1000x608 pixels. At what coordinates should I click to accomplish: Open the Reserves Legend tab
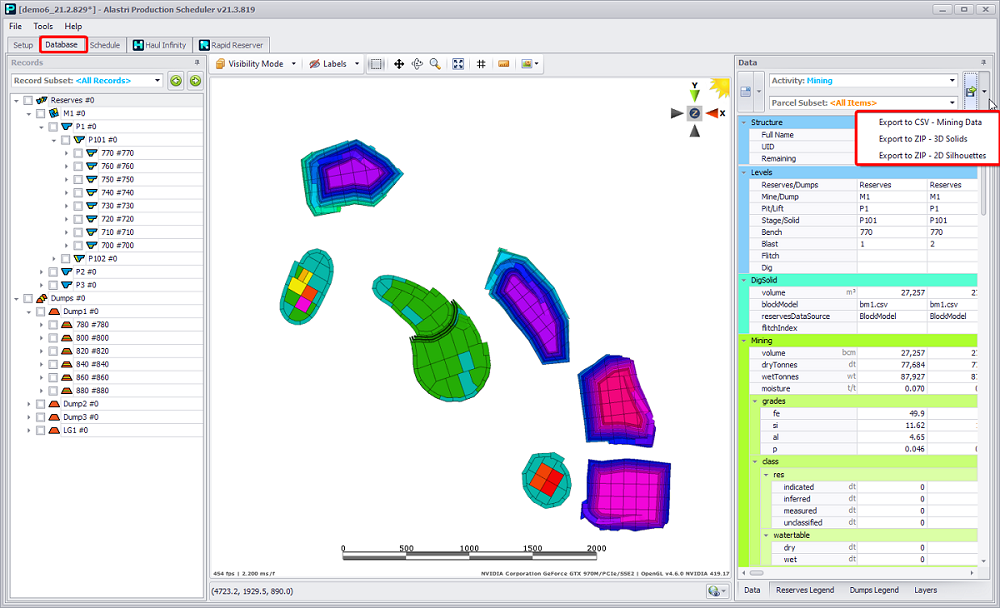tap(804, 590)
